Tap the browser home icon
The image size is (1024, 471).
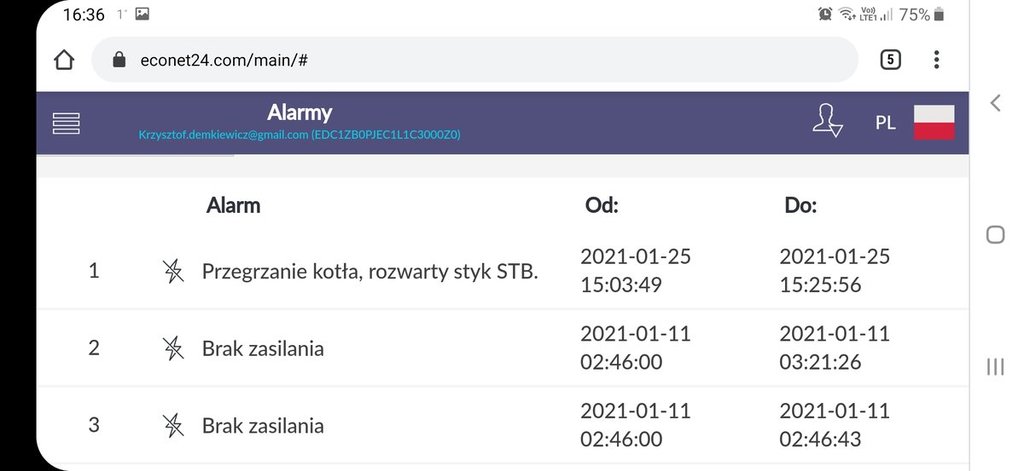(64, 60)
